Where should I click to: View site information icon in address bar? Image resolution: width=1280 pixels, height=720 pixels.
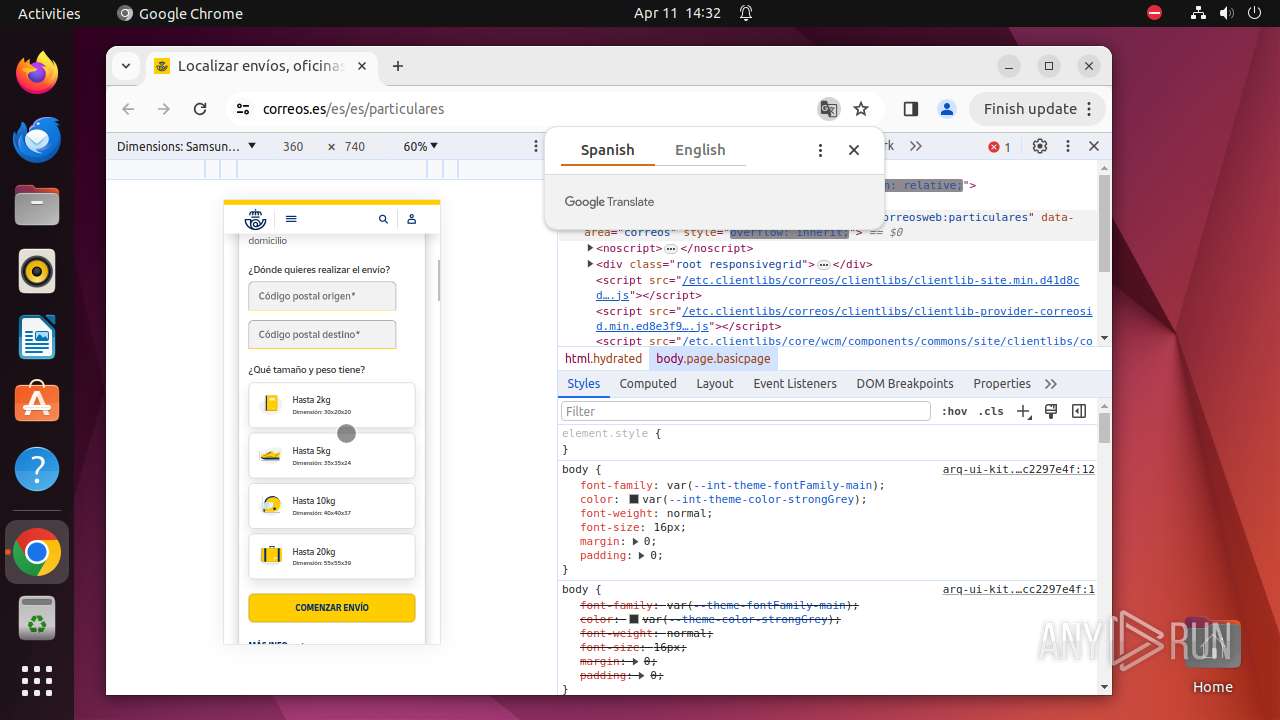[x=243, y=109]
